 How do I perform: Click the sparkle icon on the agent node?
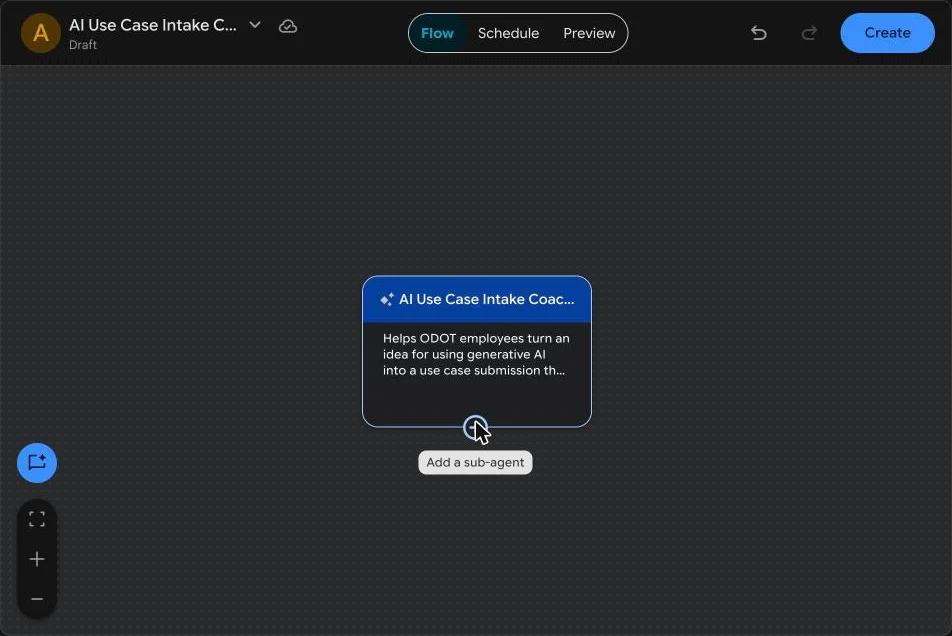click(x=387, y=299)
